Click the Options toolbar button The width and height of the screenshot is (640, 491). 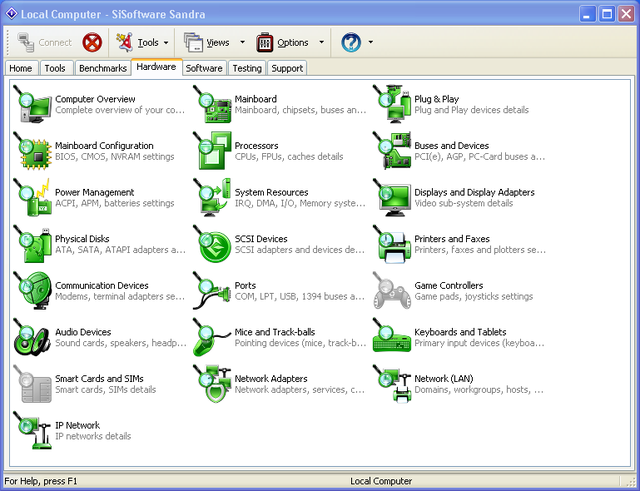(282, 42)
